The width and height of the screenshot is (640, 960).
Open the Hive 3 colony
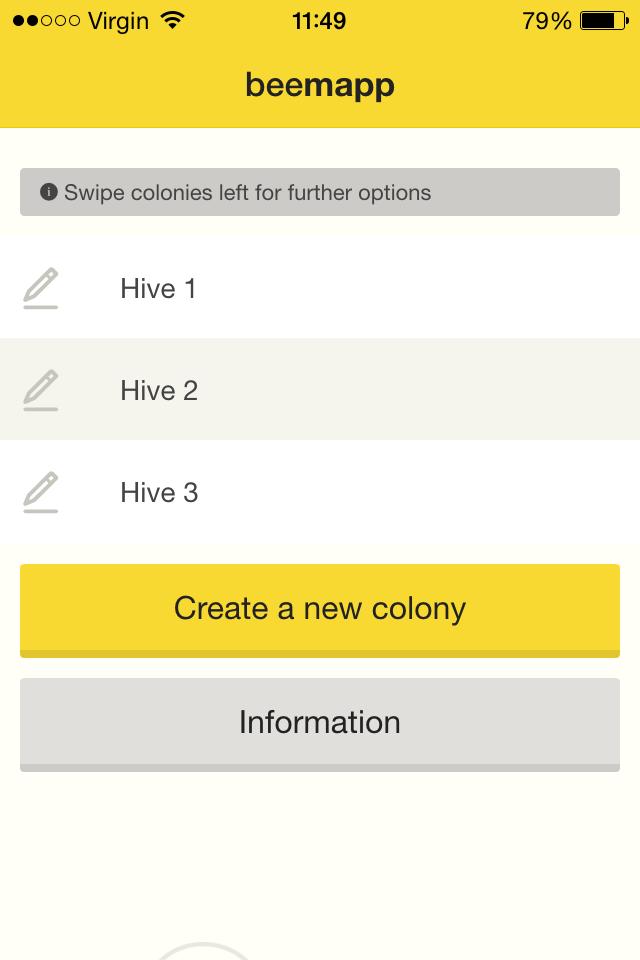[159, 493]
